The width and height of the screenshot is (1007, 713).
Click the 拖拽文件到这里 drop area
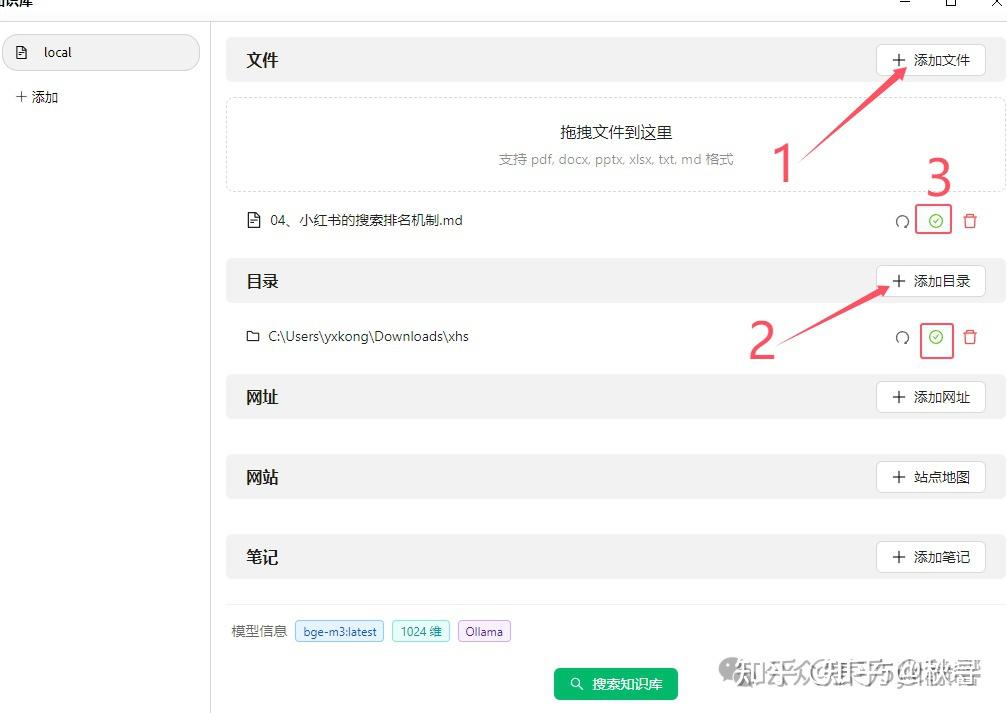[615, 145]
